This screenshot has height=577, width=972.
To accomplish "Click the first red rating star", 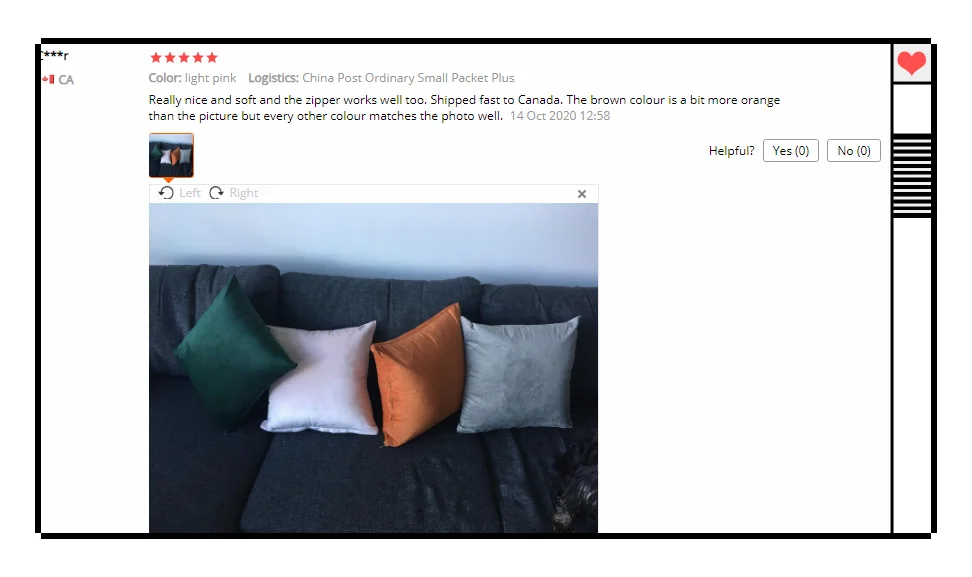I will 156,58.
